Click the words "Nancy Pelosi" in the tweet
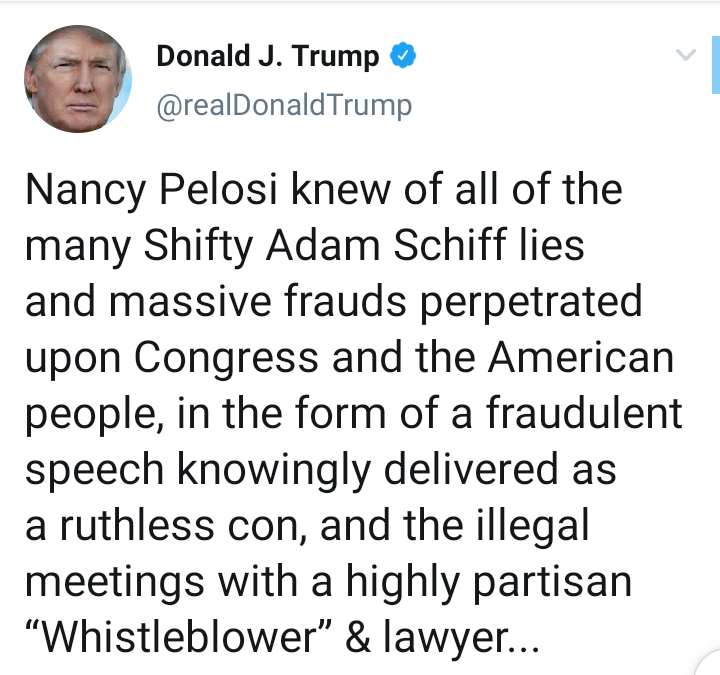Viewport: 720px width, 675px height. (152, 189)
